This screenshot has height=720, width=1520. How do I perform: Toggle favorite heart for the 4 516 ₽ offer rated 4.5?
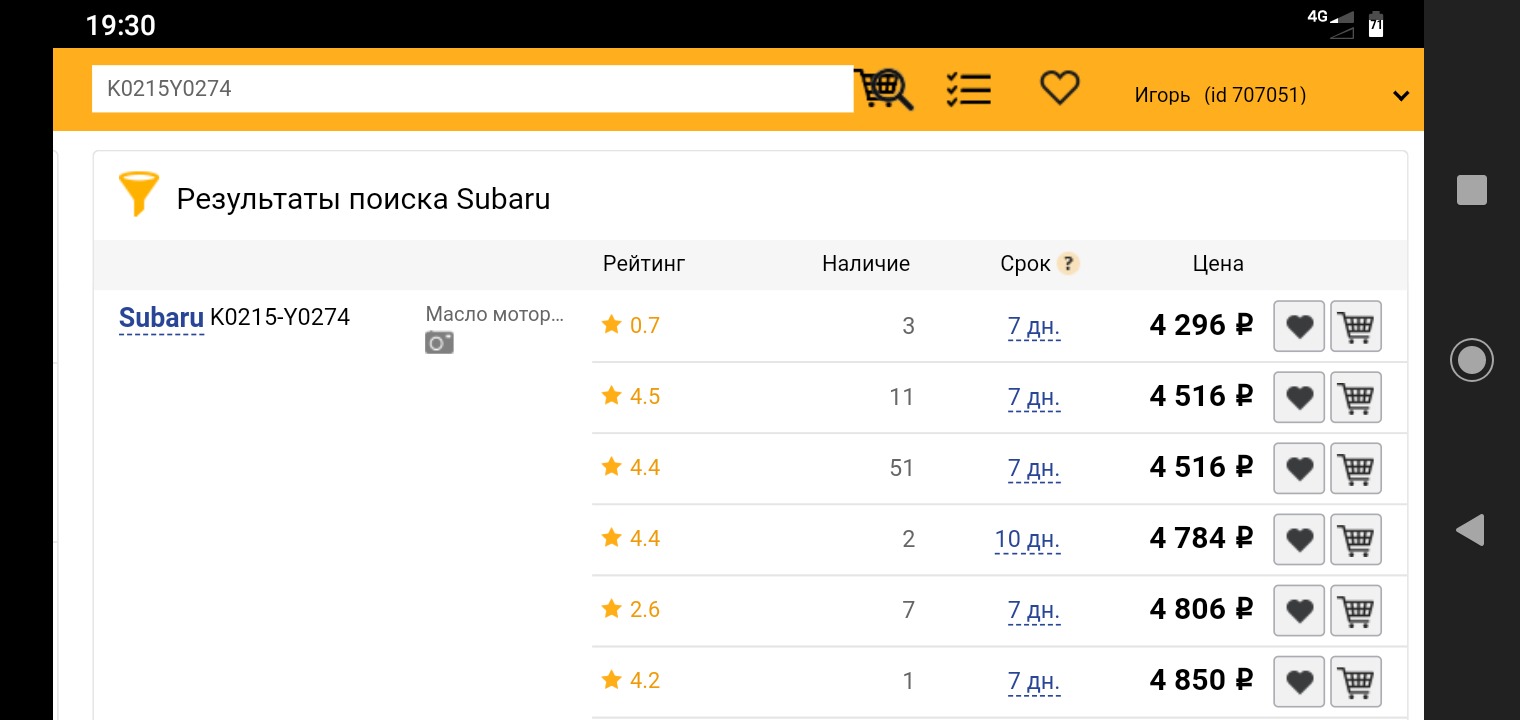1299,397
